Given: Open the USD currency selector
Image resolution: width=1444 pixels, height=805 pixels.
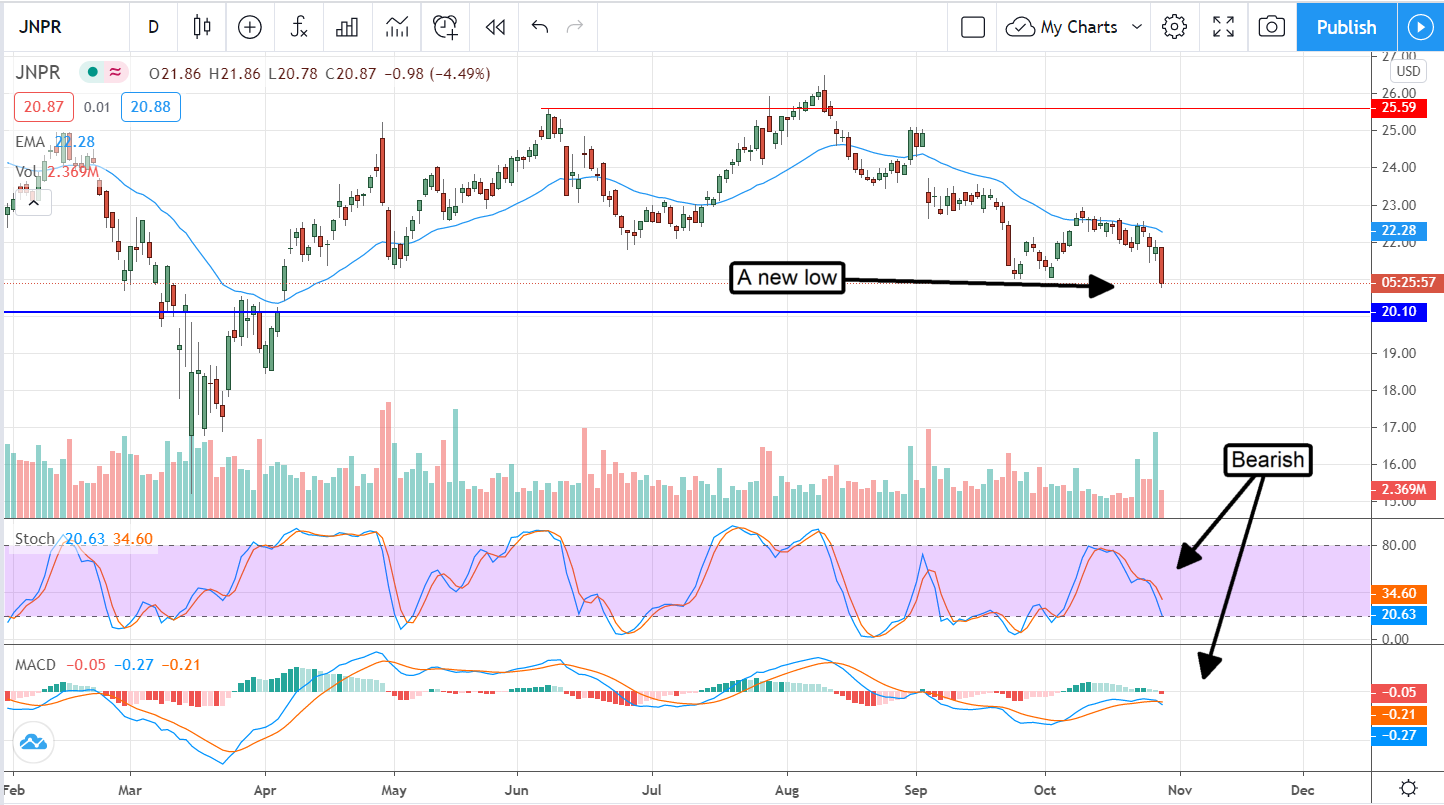Looking at the screenshot, I should point(1408,71).
